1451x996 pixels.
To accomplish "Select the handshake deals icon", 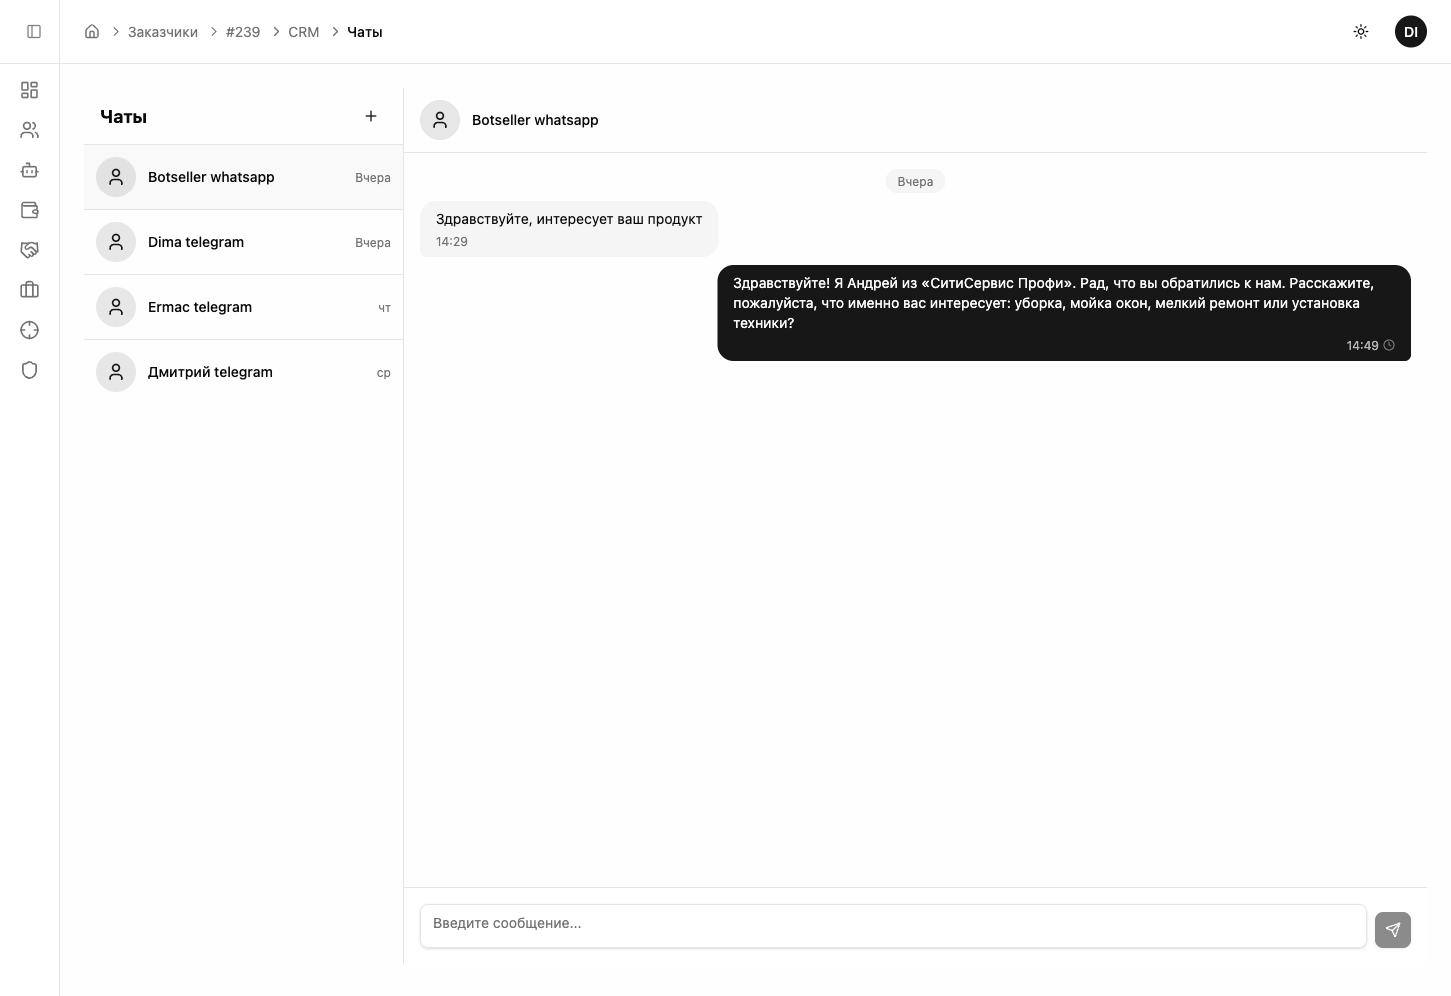I will coord(30,250).
